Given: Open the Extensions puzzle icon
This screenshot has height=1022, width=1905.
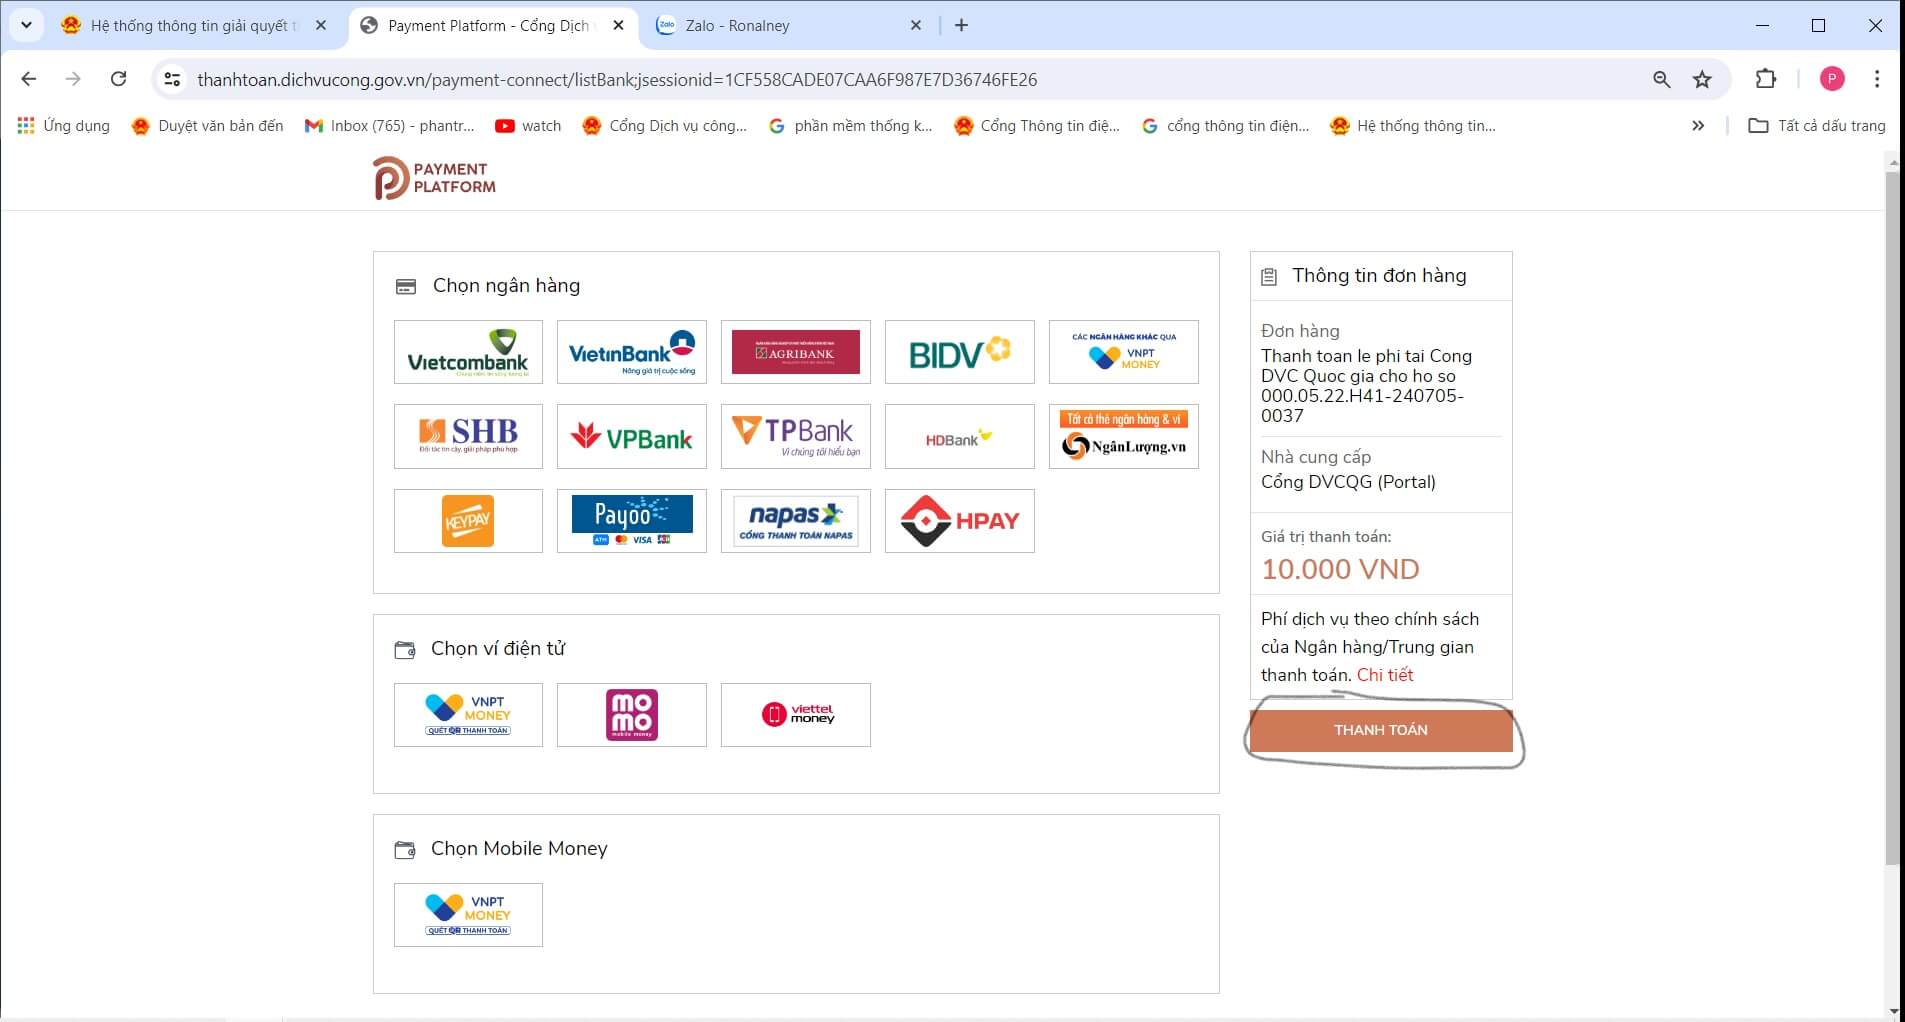Looking at the screenshot, I should pos(1766,79).
